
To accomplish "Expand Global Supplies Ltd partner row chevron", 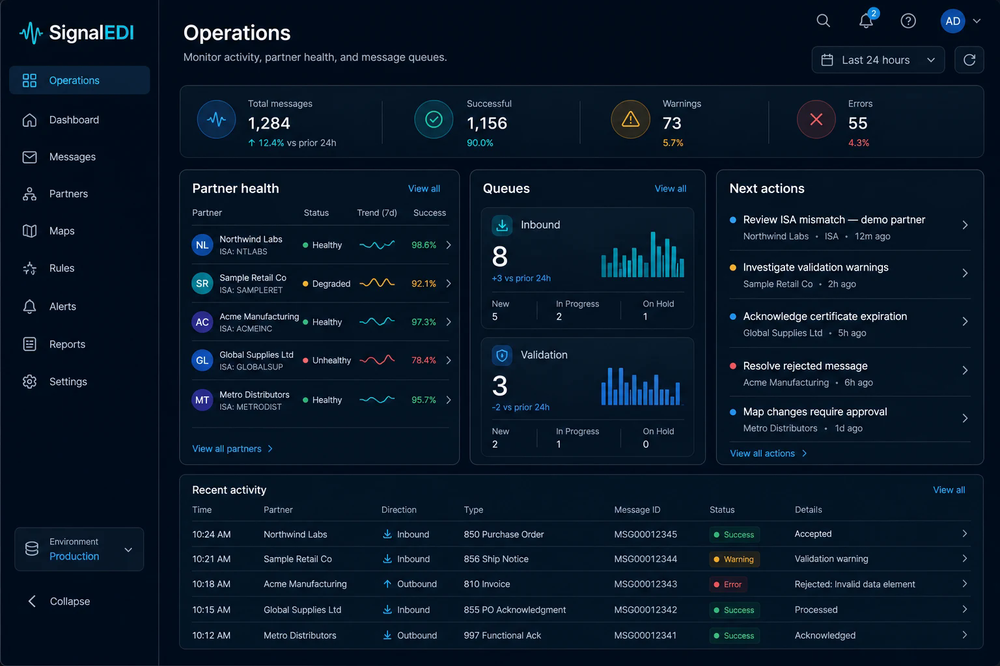I will 448,360.
